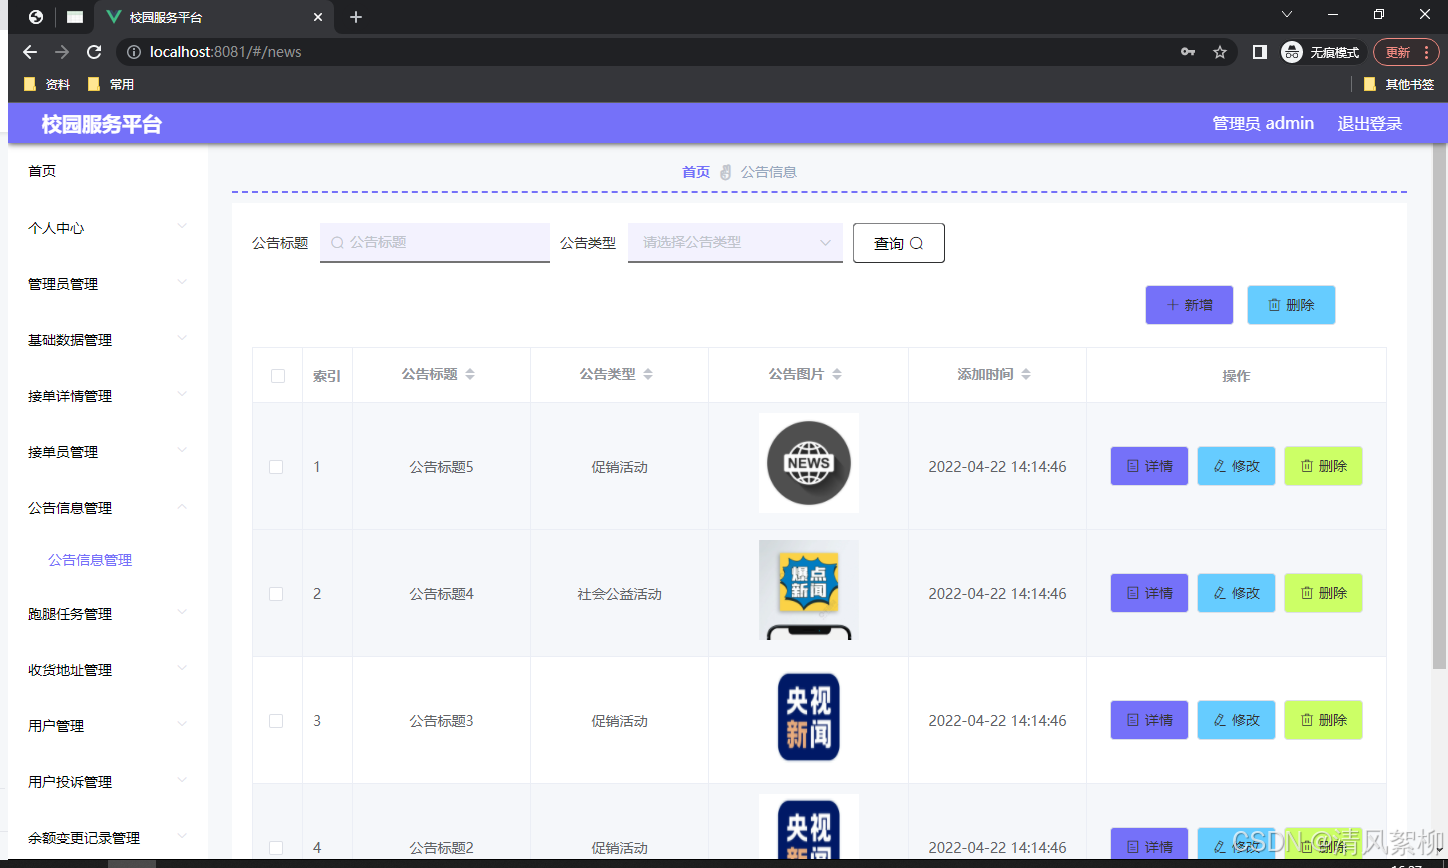Expand 接单员管理 sidebar menu

108,452
